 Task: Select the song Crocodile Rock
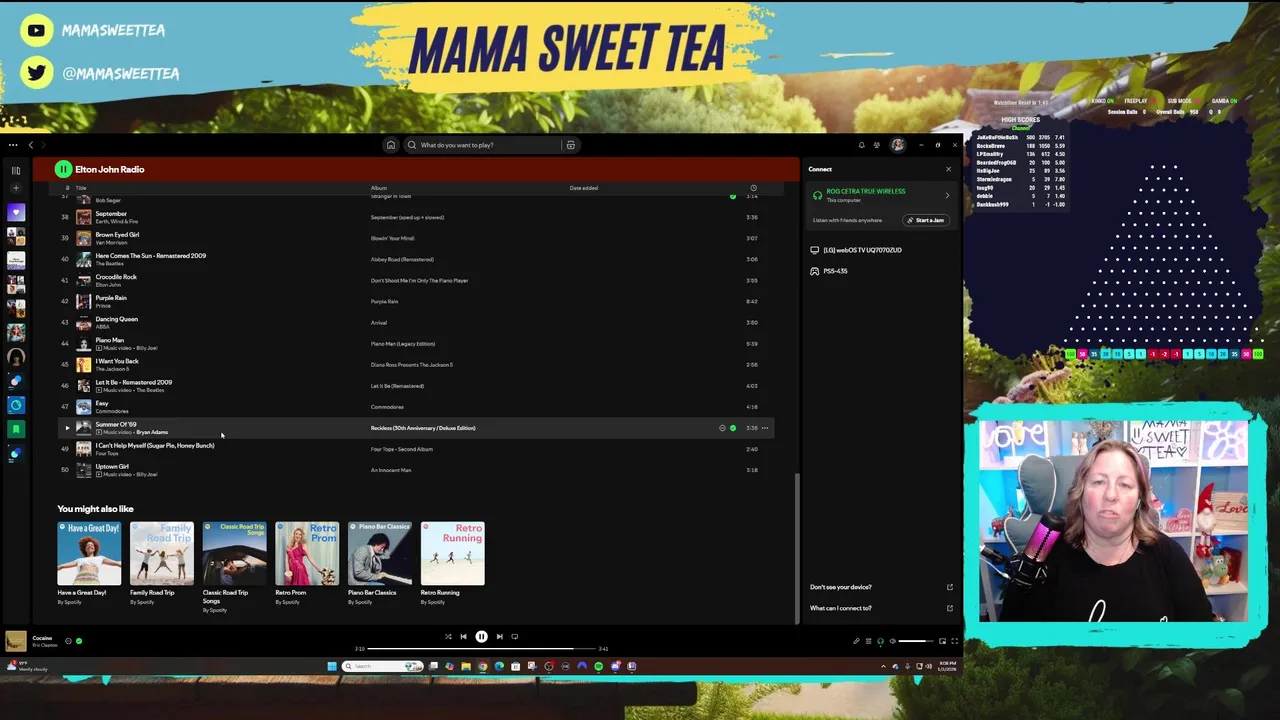116,277
